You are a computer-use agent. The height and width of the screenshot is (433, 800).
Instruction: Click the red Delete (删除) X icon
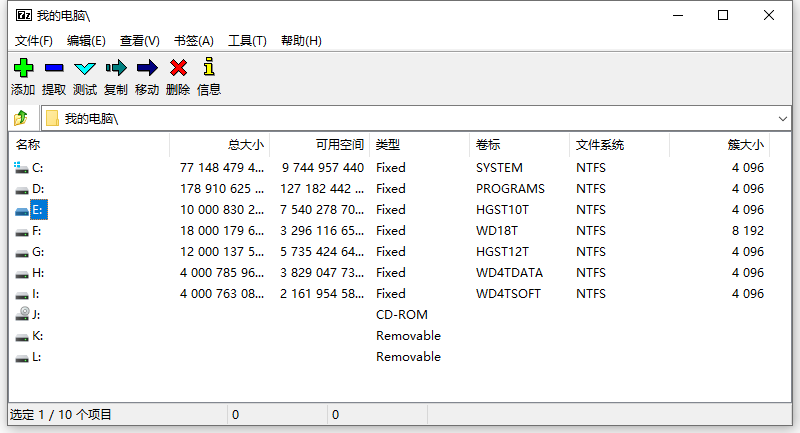pyautogui.click(x=178, y=68)
